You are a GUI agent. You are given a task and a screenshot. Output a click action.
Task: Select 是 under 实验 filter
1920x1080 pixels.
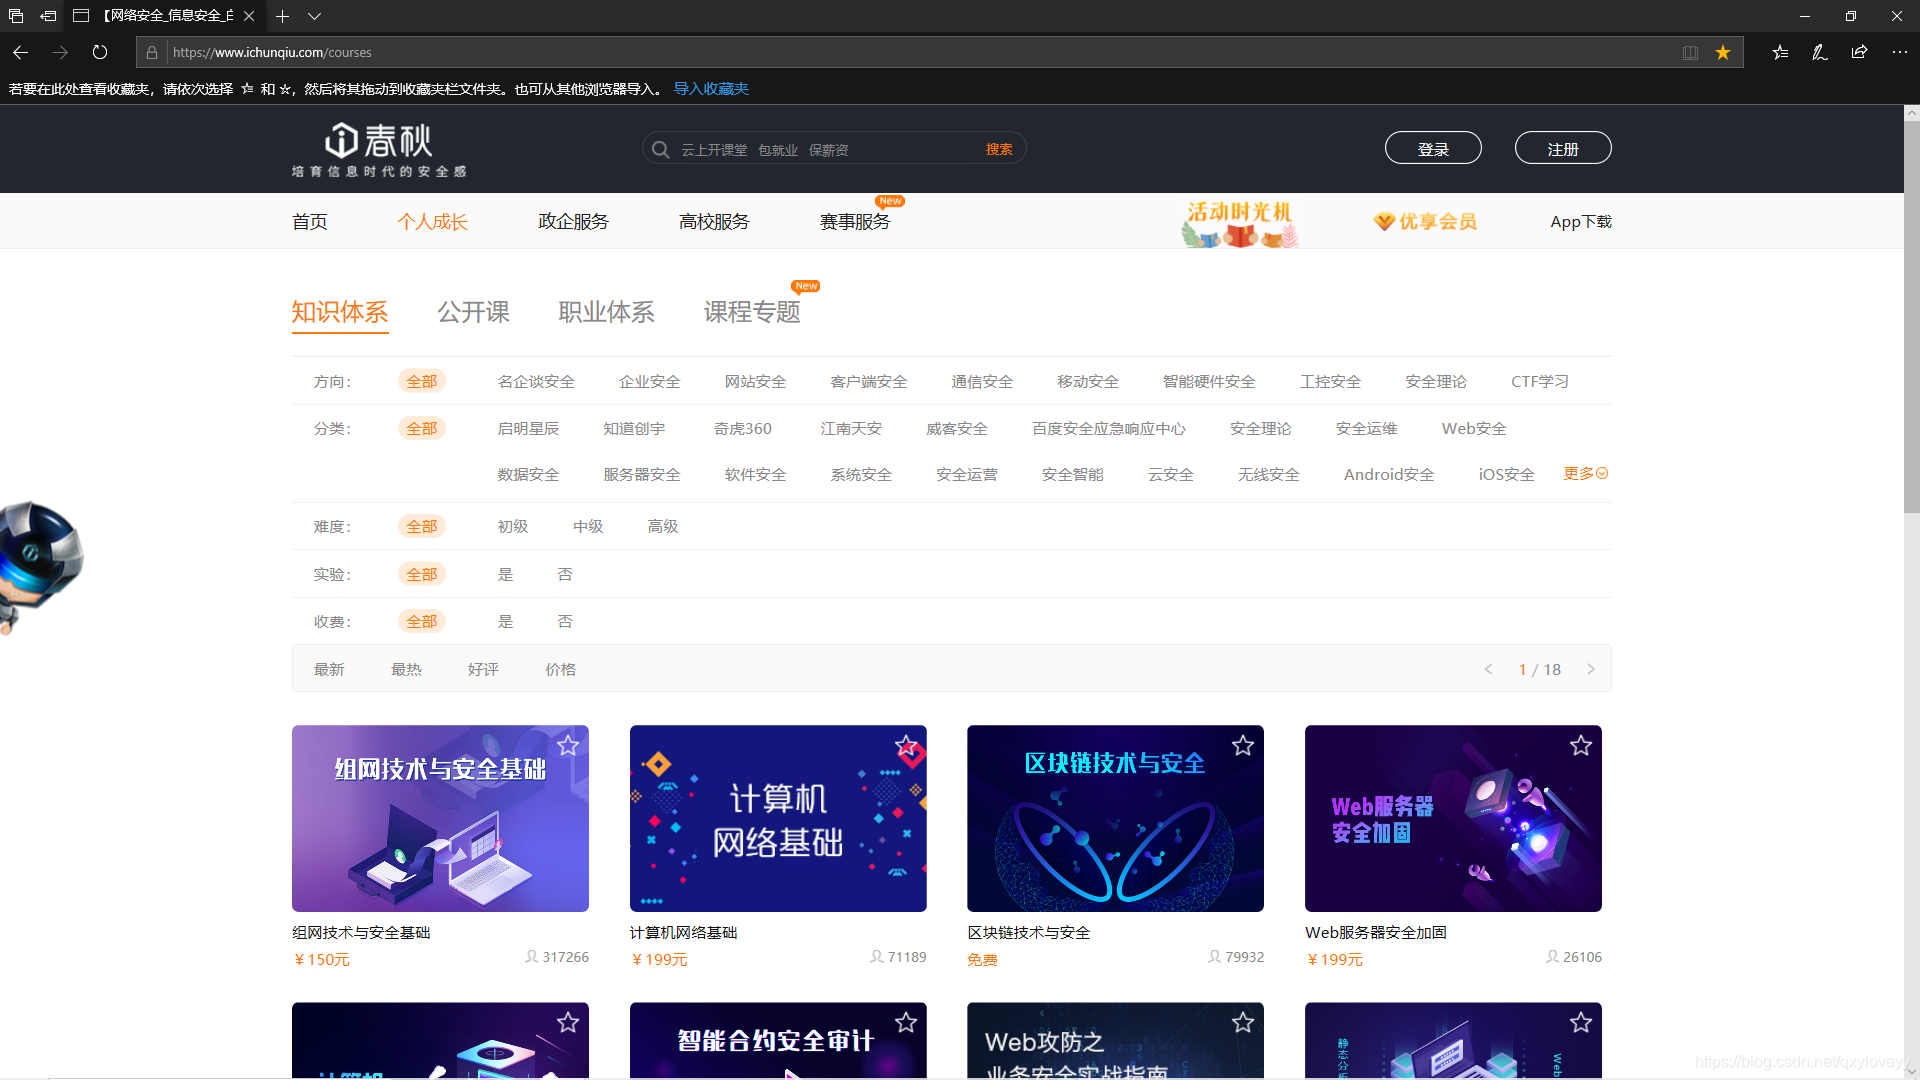pyautogui.click(x=506, y=573)
